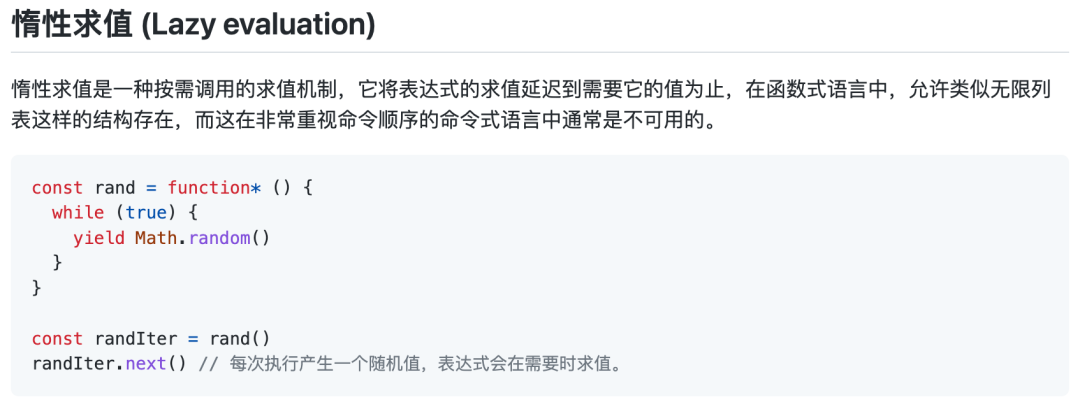Click the "惰性求值" text in the heading
The image size is (1080, 409).
coord(70,25)
